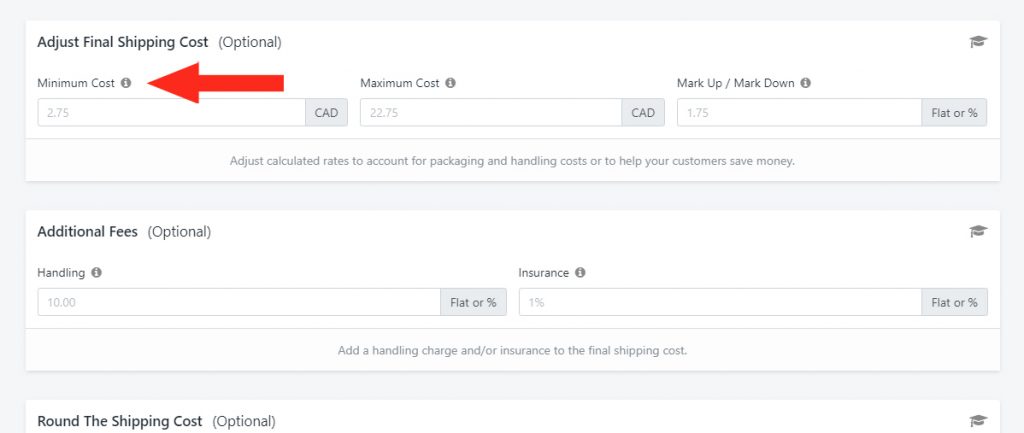The image size is (1024, 433).
Task: Click the Flat or % addon beside Mark Up
Action: [954, 112]
